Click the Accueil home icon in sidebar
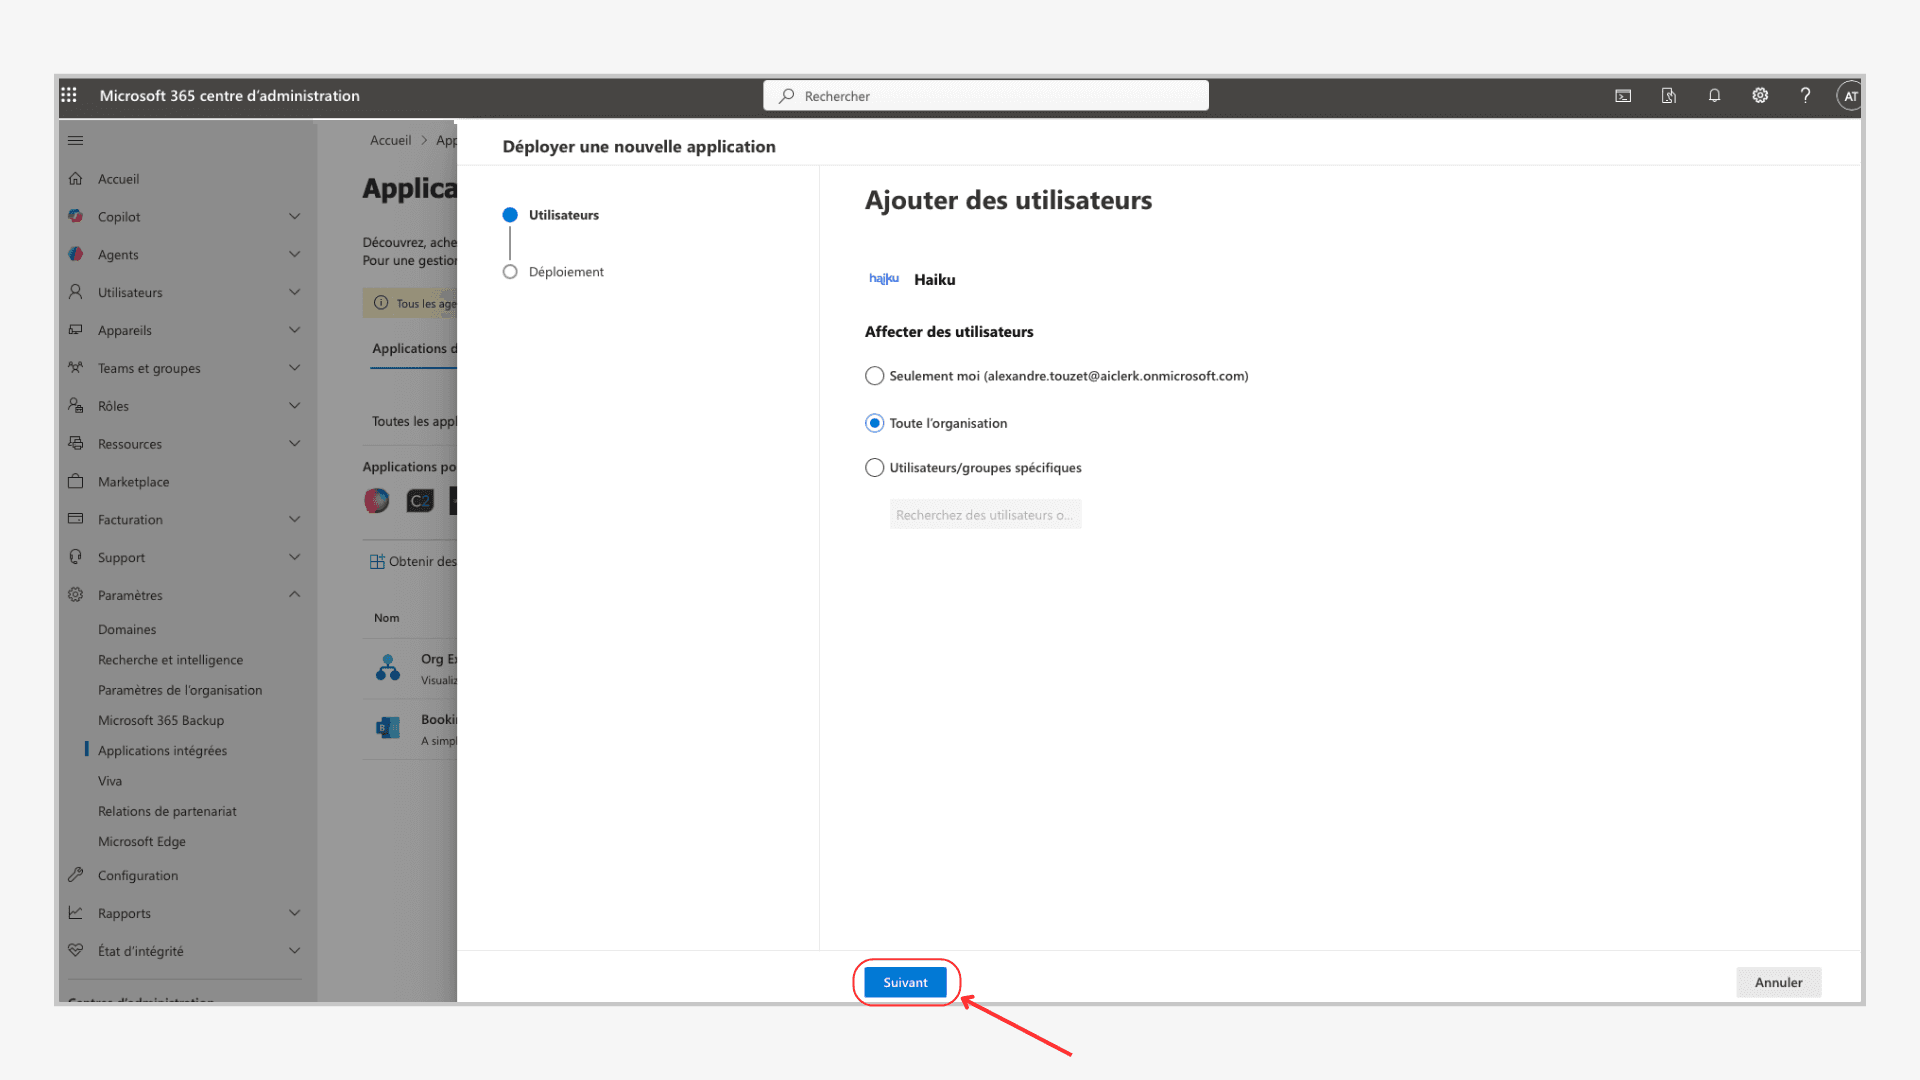The width and height of the screenshot is (1920, 1080). click(x=76, y=179)
